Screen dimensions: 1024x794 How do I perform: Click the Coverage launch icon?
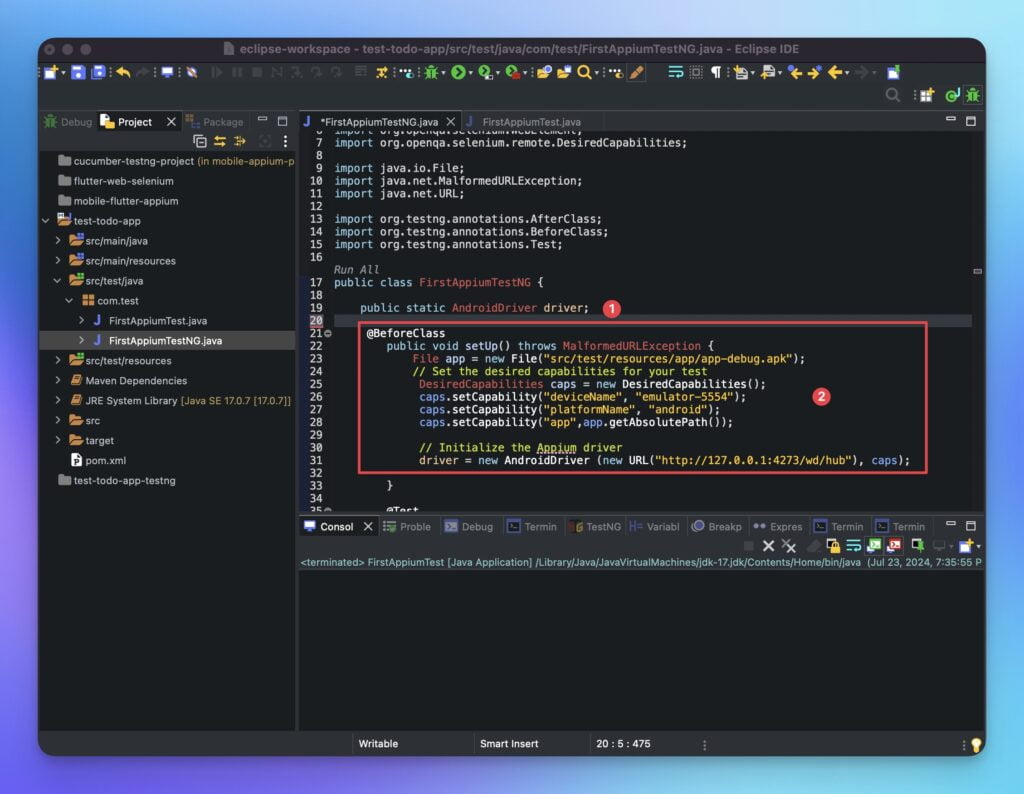click(x=485, y=72)
